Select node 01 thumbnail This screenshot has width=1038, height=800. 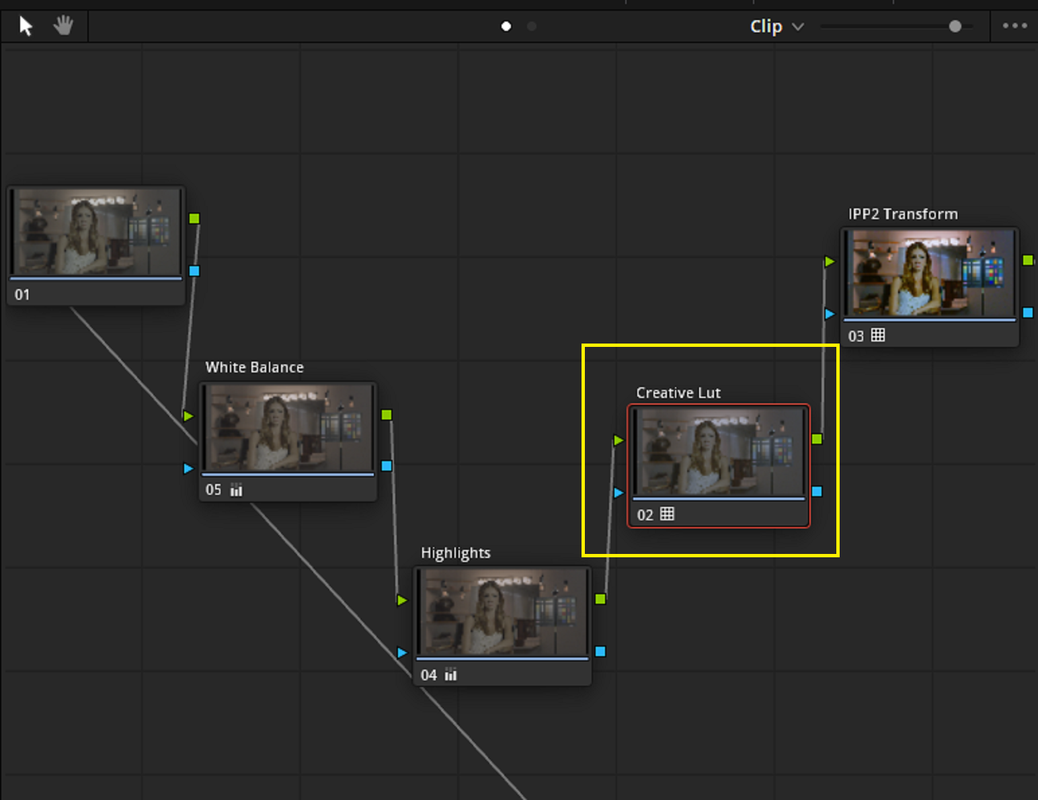pos(96,232)
